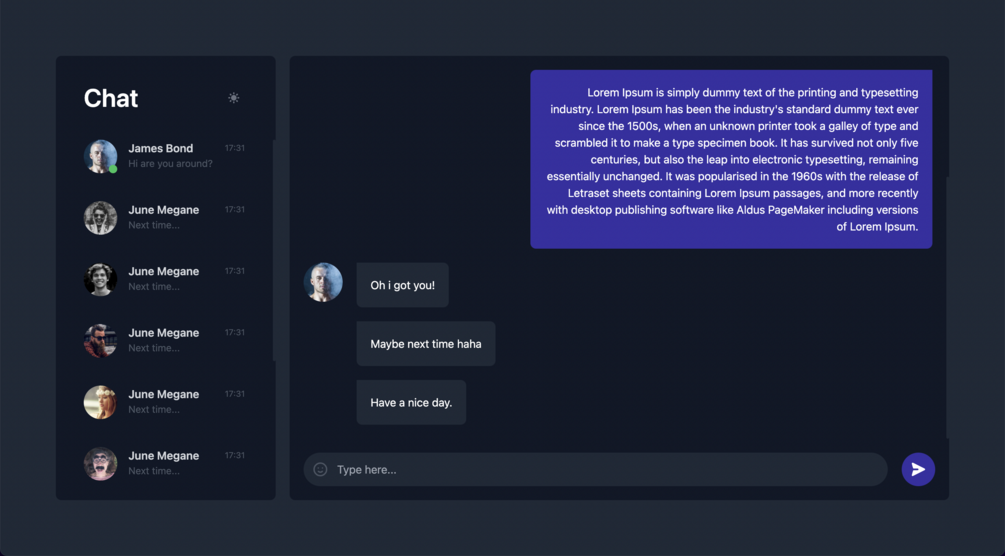The height and width of the screenshot is (556, 1005).
Task: Open the emoji picker smiley icon
Action: [320, 469]
